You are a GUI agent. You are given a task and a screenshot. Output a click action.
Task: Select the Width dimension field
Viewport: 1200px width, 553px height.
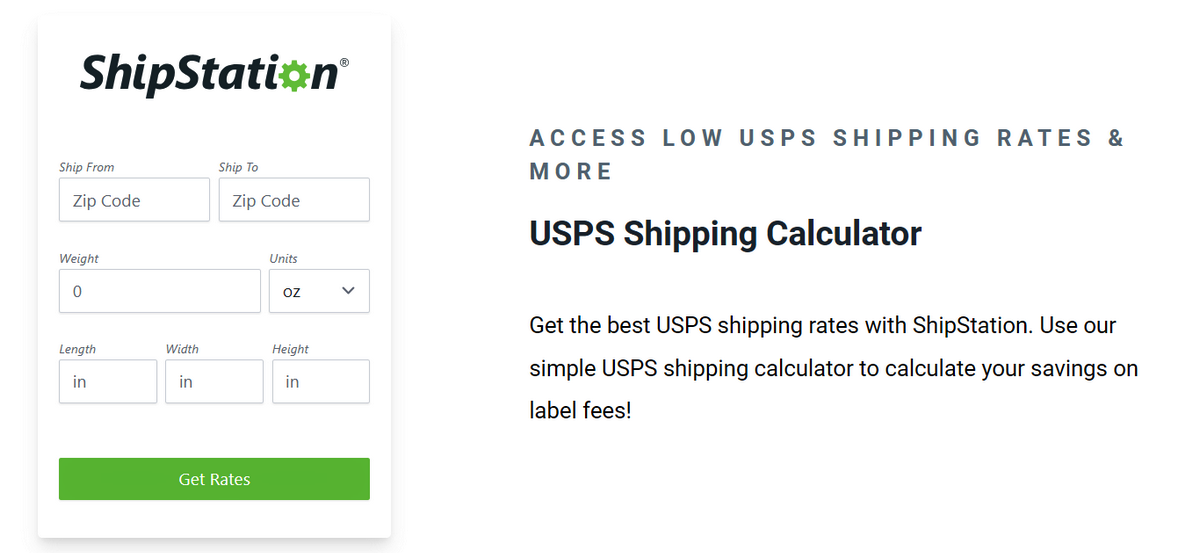(214, 382)
